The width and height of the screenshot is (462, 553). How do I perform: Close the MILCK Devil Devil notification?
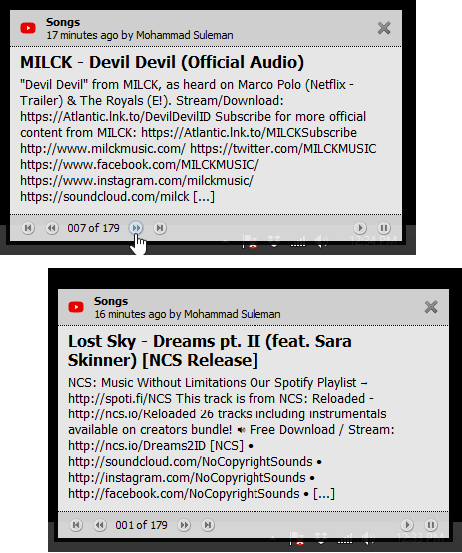click(x=384, y=28)
